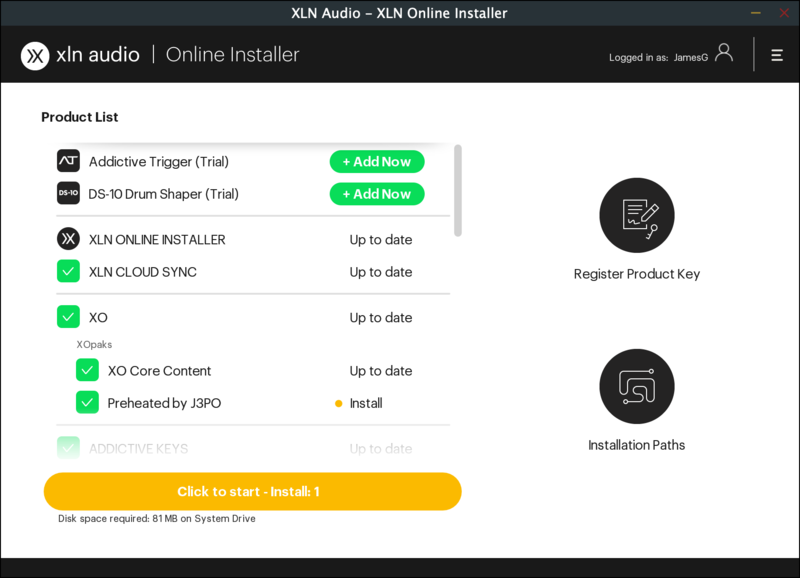Select the Addictive Trigger (Trial) label
800x578 pixels.
pyautogui.click(x=159, y=162)
